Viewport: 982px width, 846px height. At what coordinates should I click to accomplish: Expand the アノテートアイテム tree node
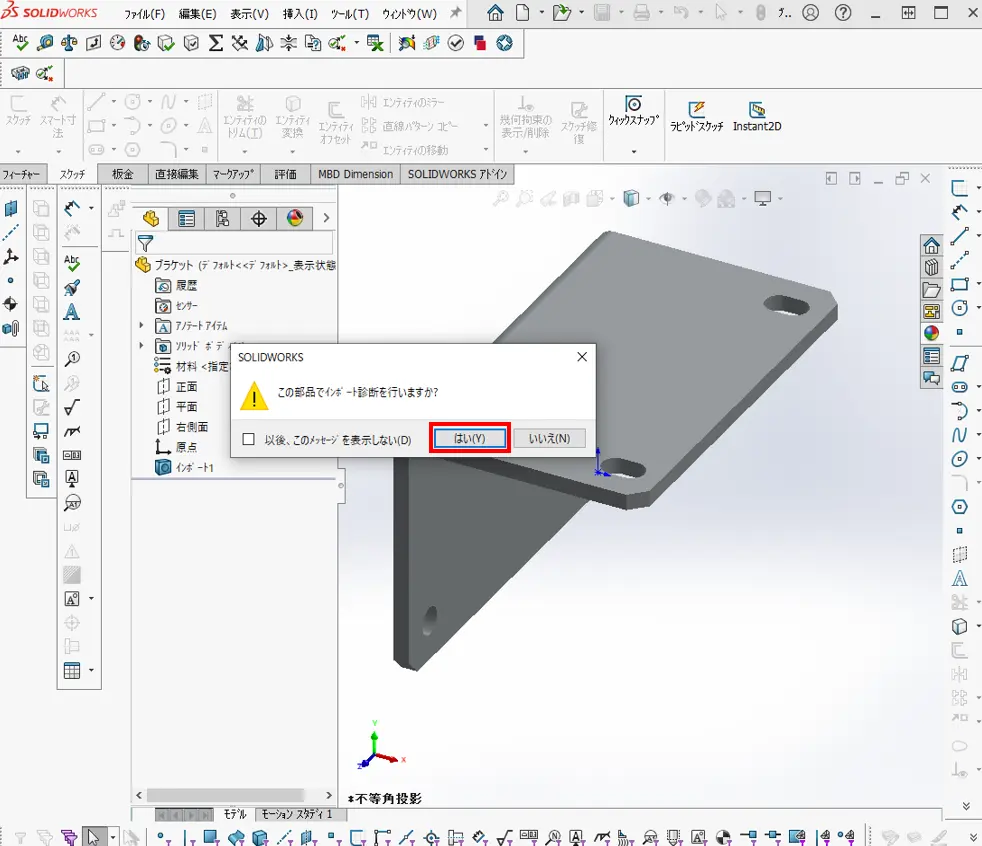point(141,326)
